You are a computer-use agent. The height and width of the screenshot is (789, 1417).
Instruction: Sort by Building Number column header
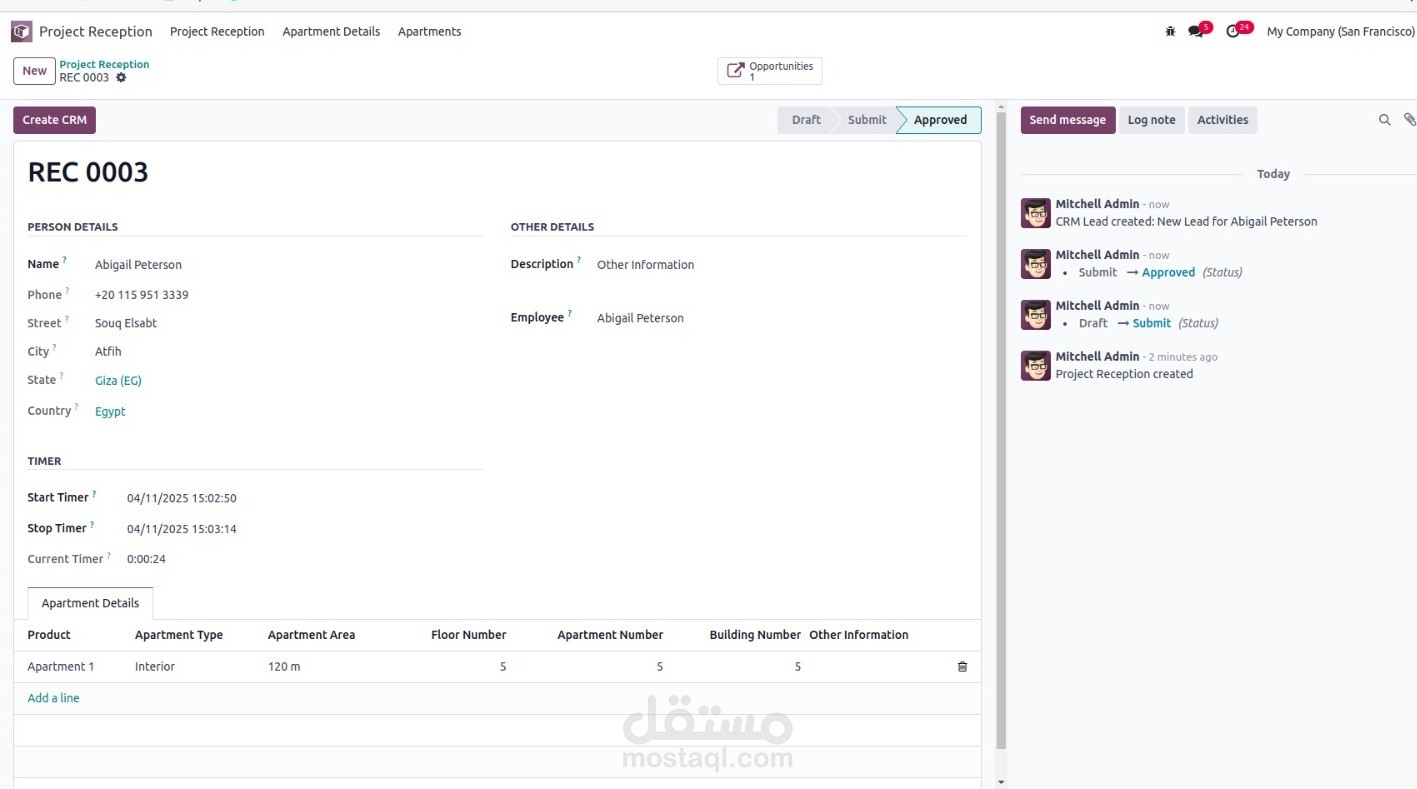[755, 635]
